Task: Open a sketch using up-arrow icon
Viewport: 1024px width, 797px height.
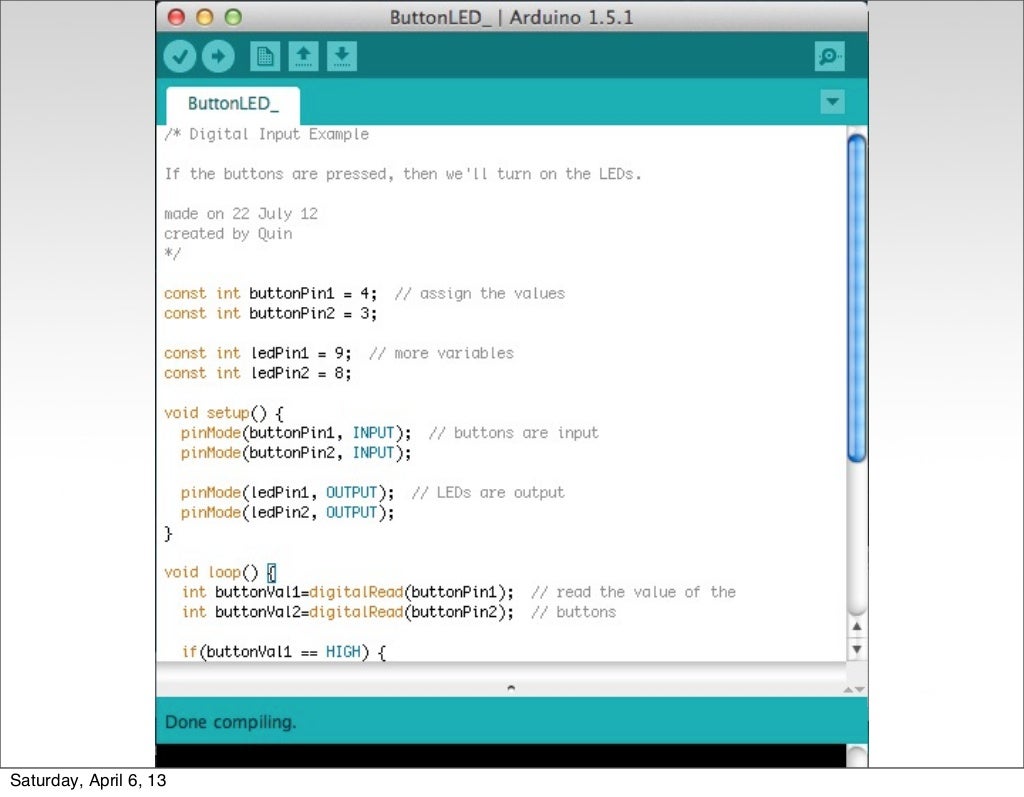Action: (x=304, y=57)
